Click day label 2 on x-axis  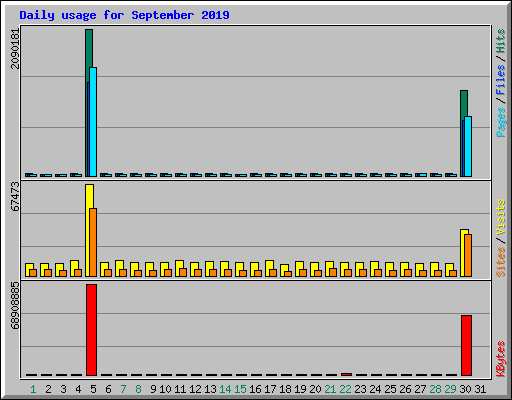pos(48,389)
